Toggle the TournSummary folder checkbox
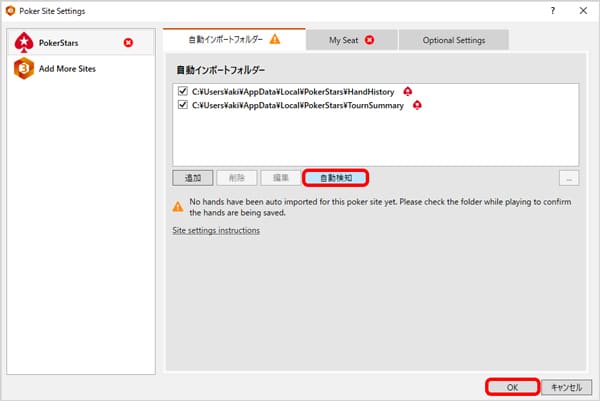Image resolution: width=600 pixels, height=401 pixels. tap(182, 105)
